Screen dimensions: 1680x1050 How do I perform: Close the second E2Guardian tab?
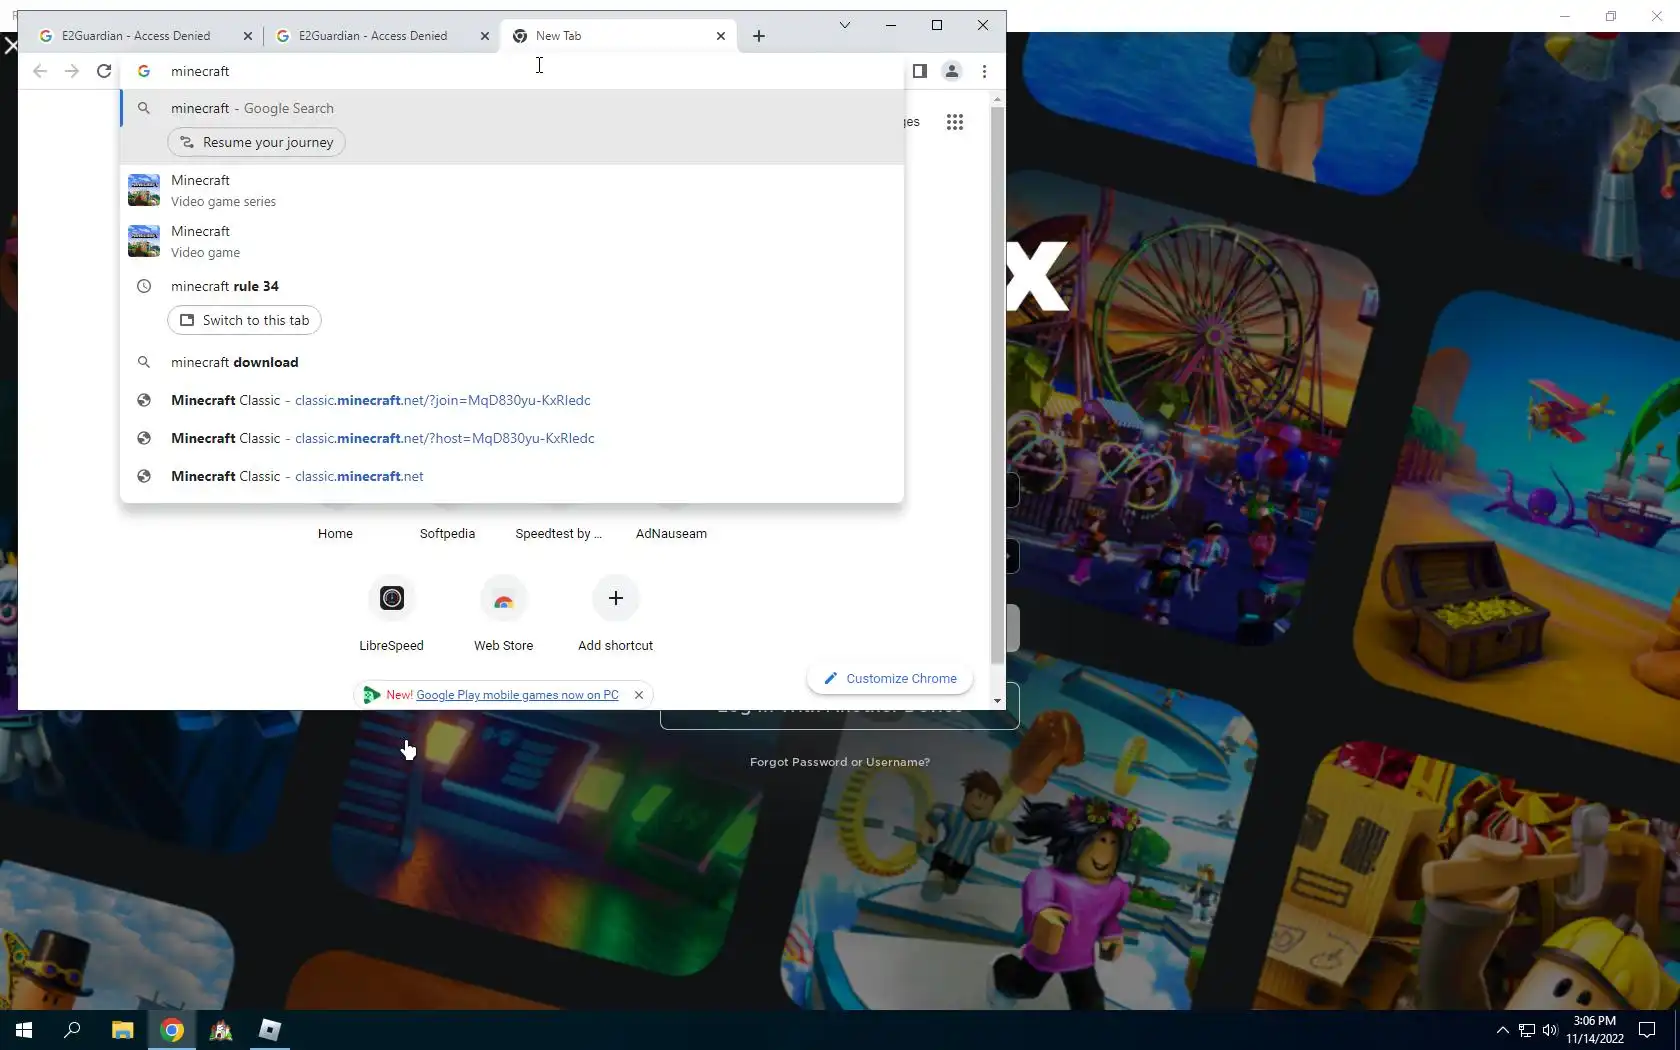click(x=485, y=36)
